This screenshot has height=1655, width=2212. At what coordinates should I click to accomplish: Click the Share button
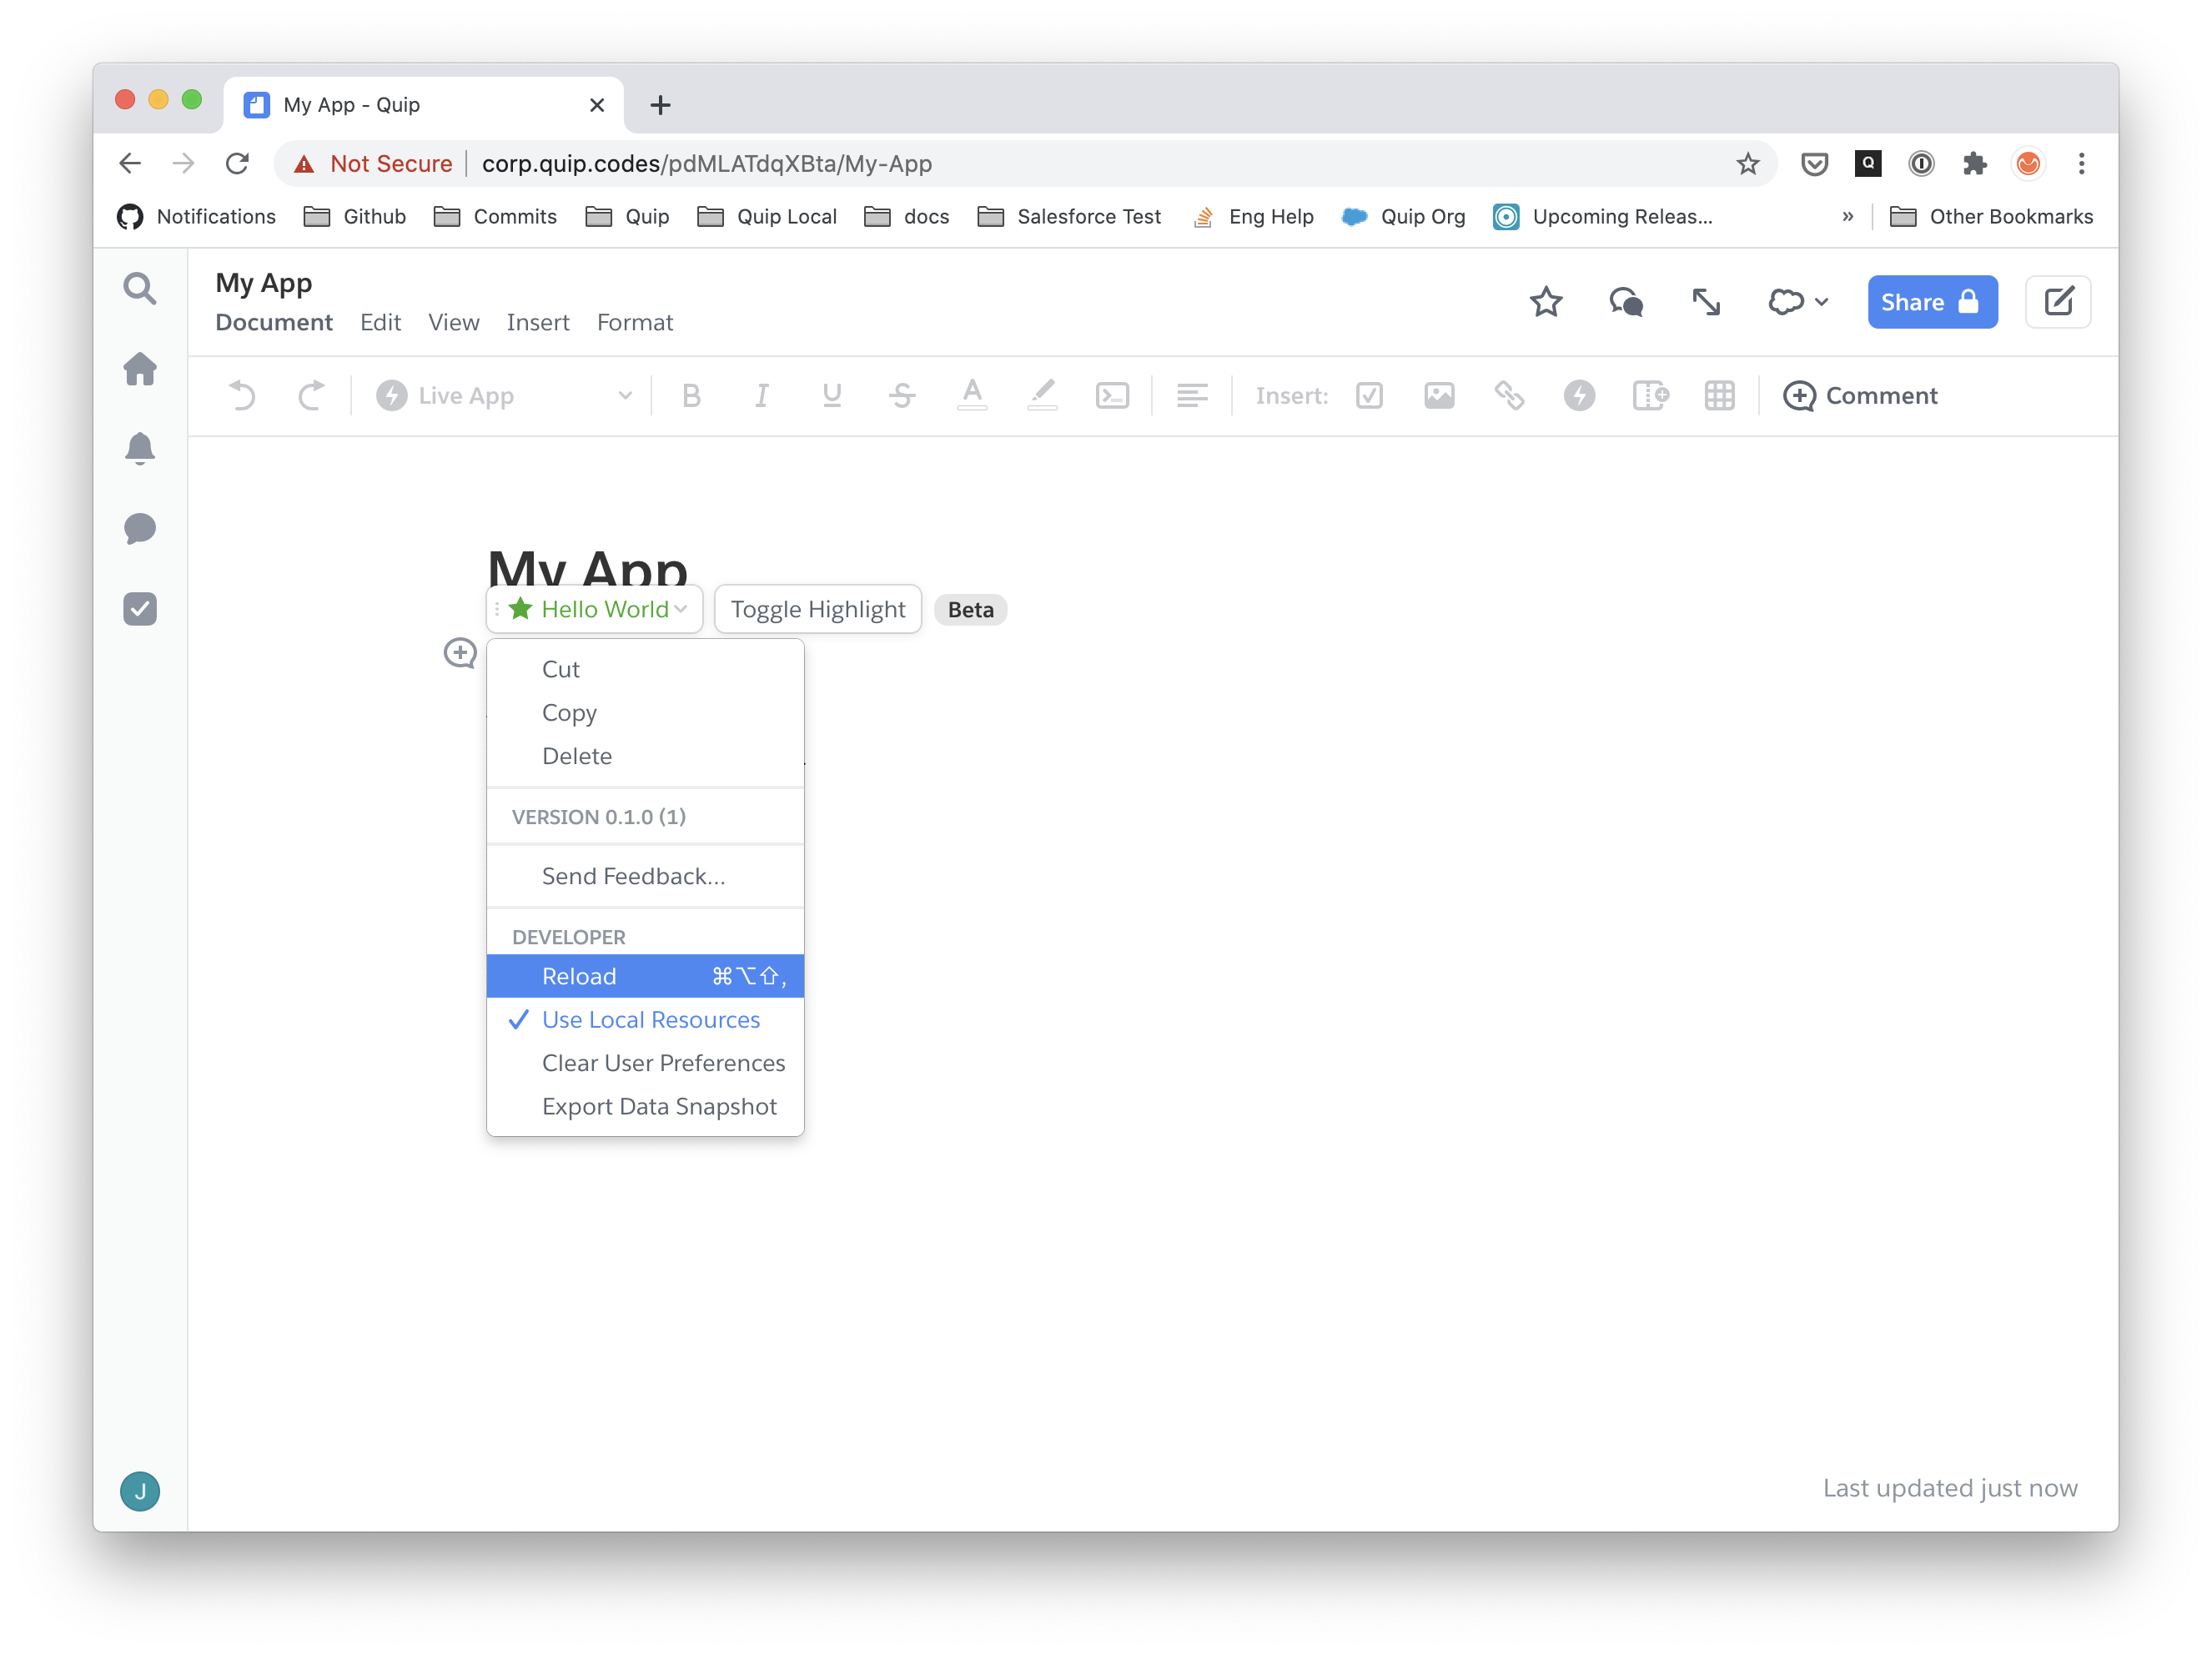tap(1932, 302)
